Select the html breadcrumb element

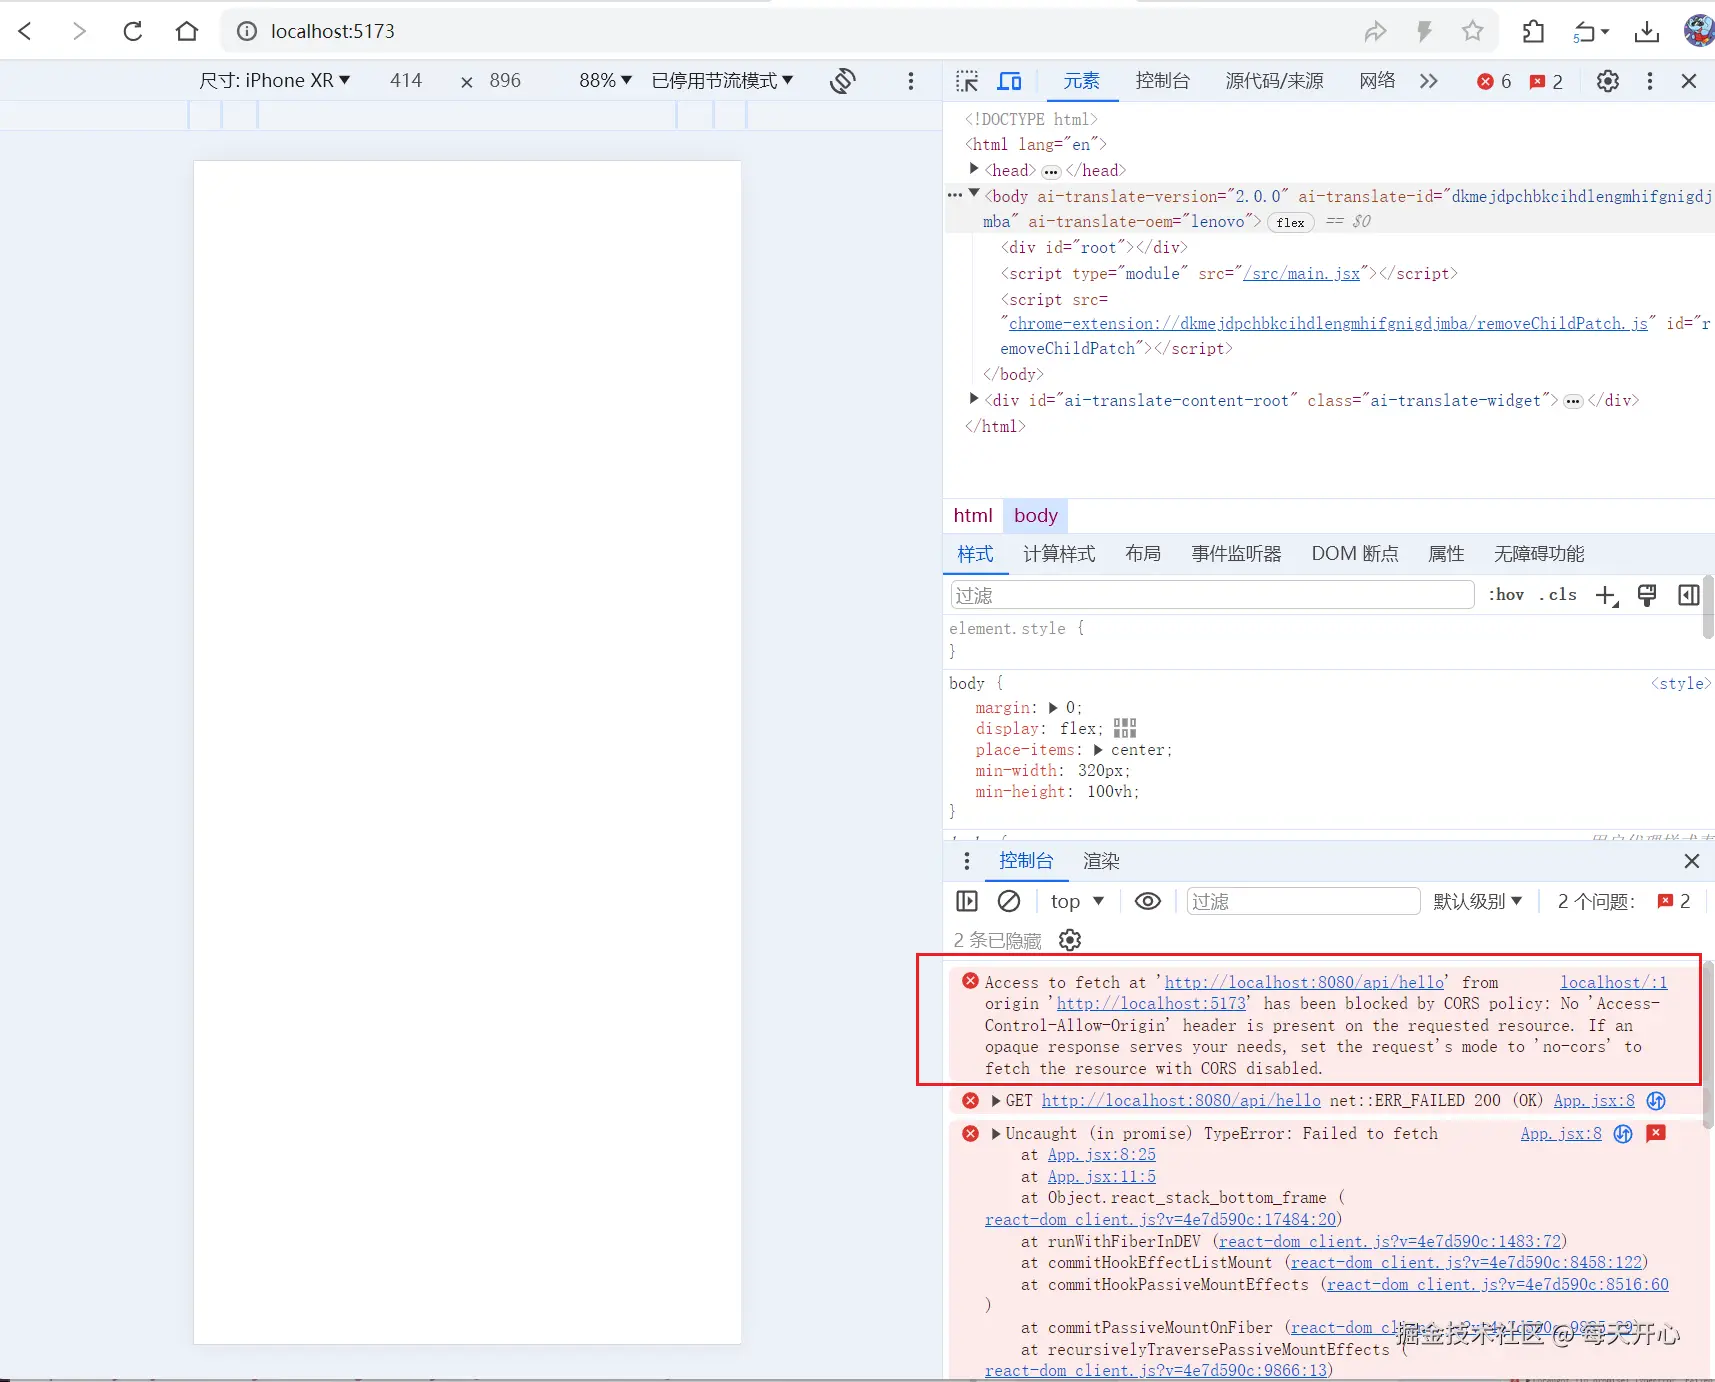point(973,515)
